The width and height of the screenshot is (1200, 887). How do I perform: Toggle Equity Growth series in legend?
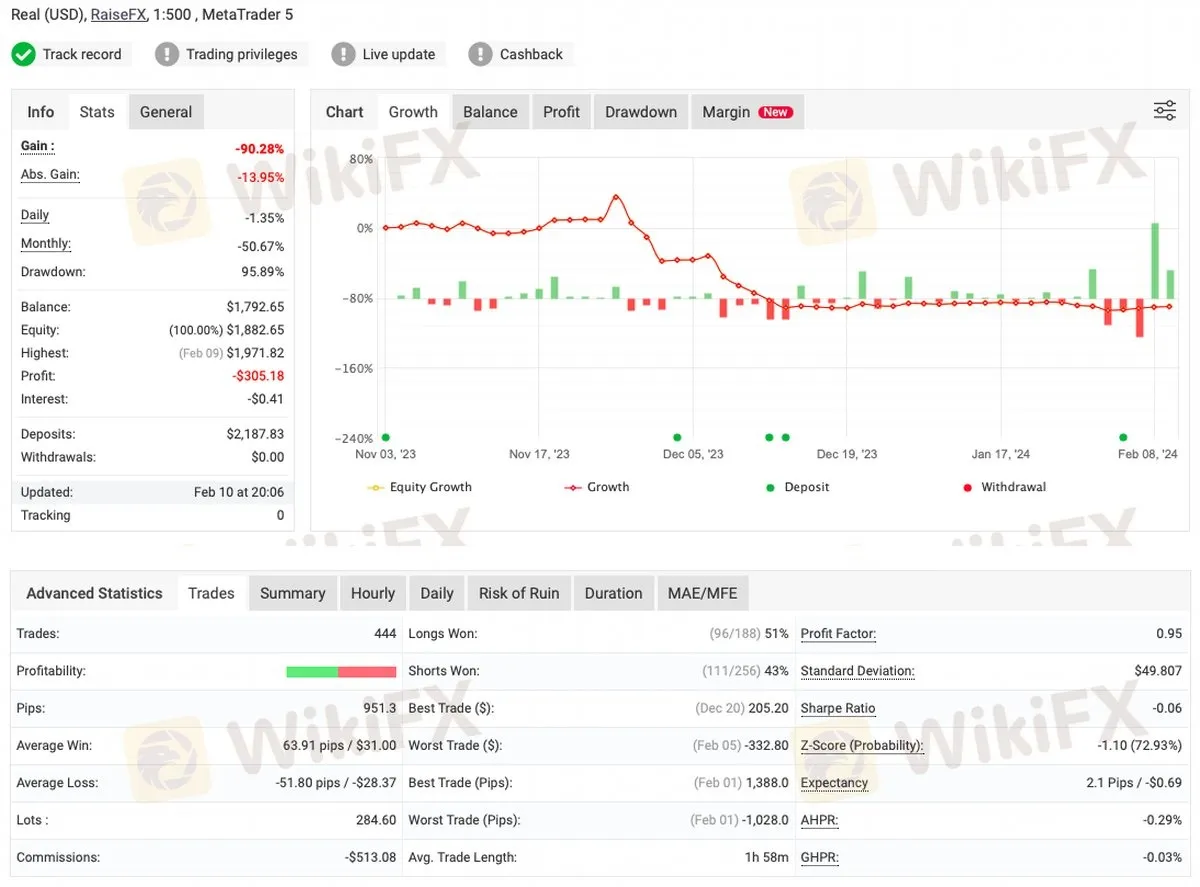tap(420, 487)
